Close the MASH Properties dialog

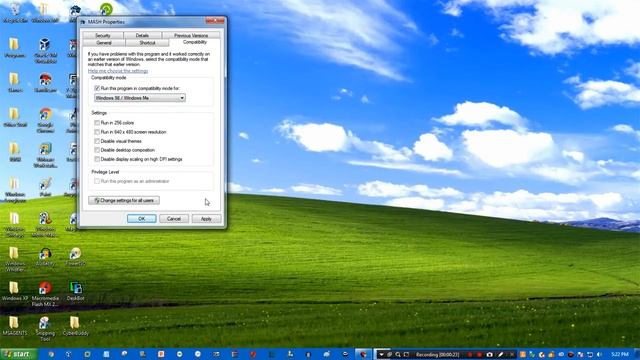[215, 21]
